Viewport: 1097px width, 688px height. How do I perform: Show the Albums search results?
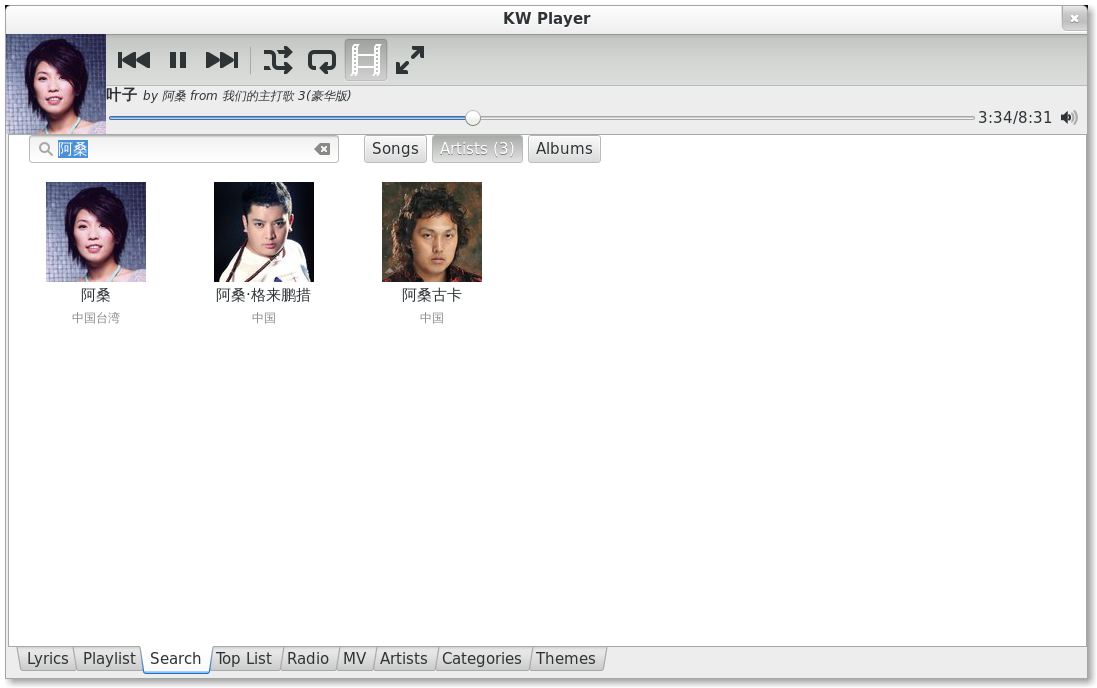pyautogui.click(x=564, y=149)
